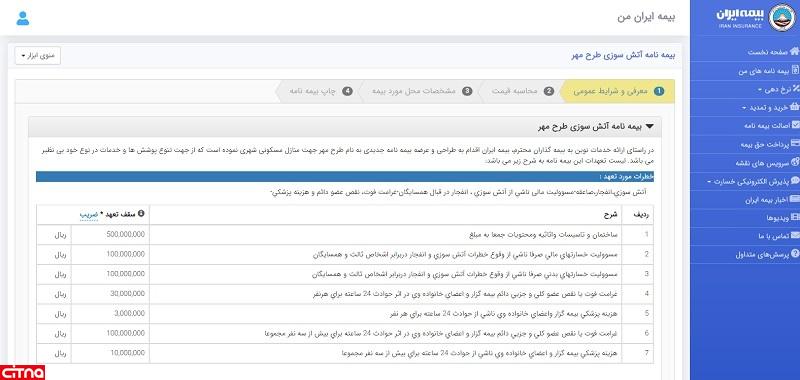Open اخبار بیمه ایران link
Viewport: 800px width, 380px height.
click(x=766, y=199)
